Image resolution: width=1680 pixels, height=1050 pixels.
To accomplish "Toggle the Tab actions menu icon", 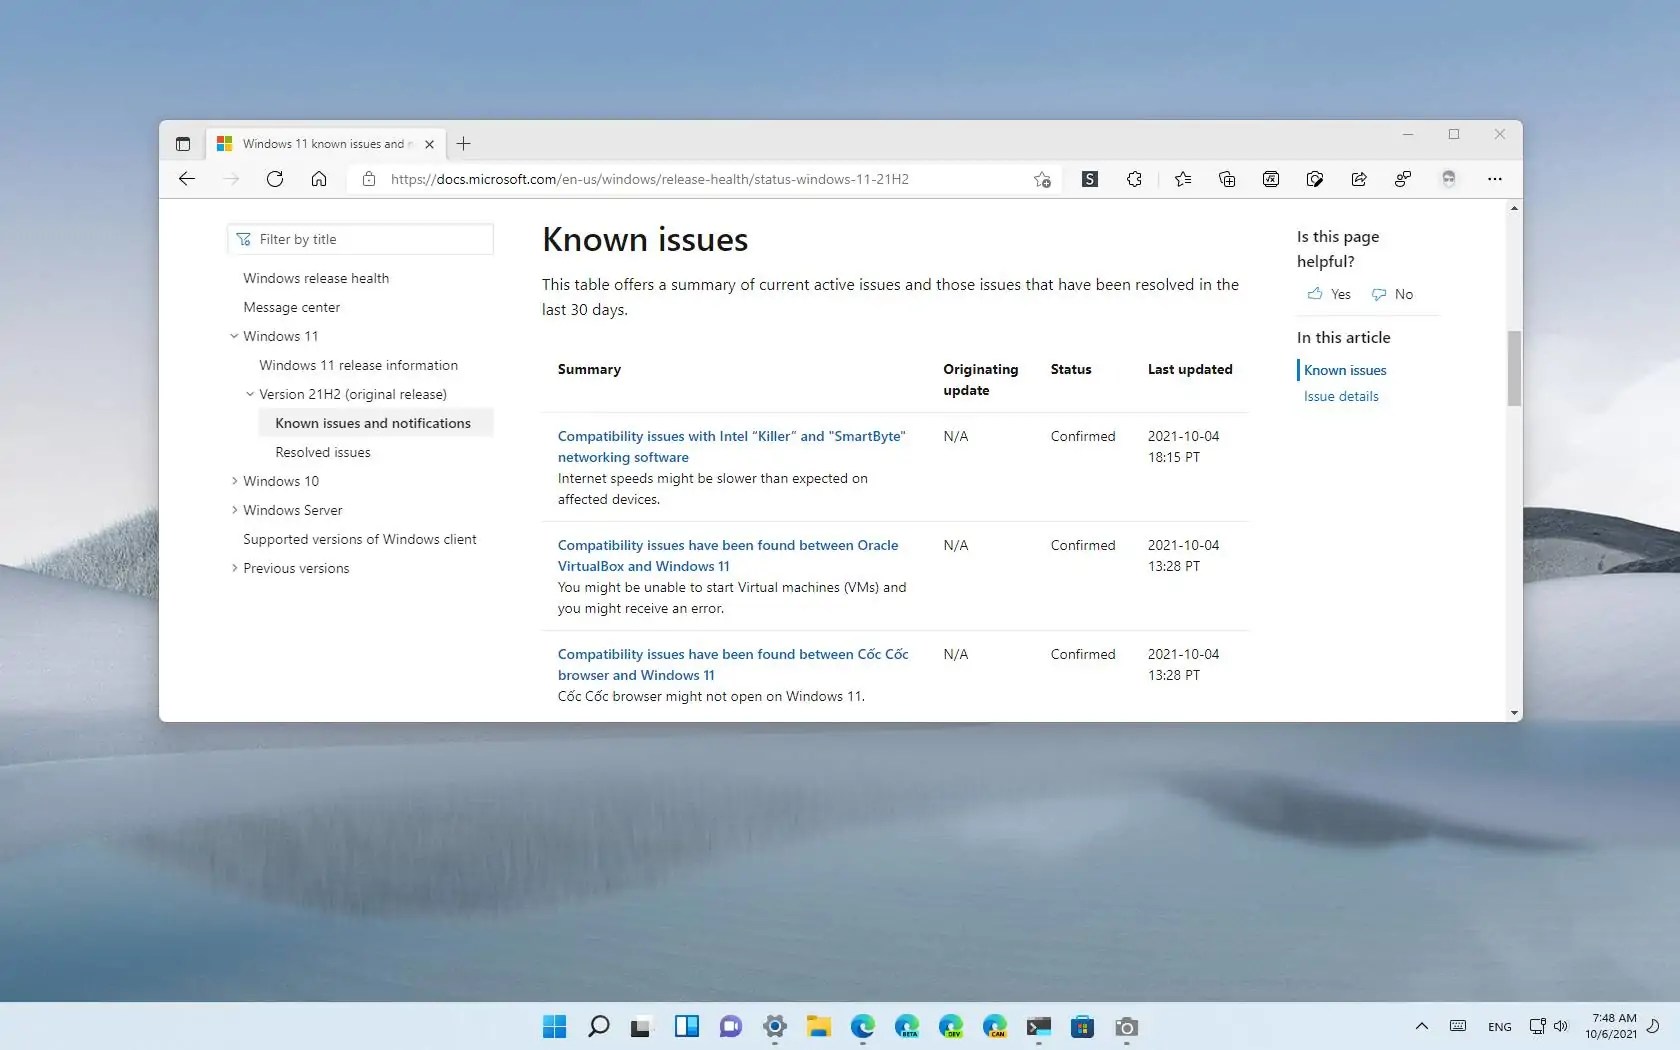I will 184,143.
